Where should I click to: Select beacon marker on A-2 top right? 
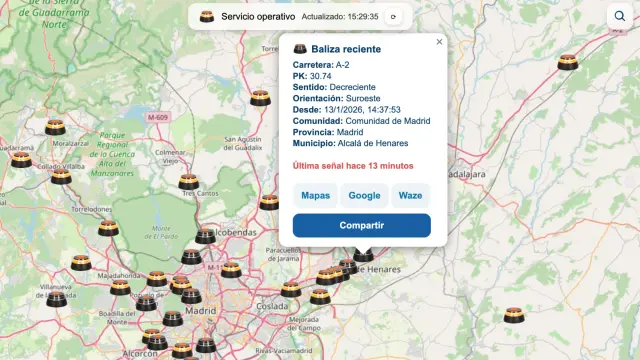(568, 62)
